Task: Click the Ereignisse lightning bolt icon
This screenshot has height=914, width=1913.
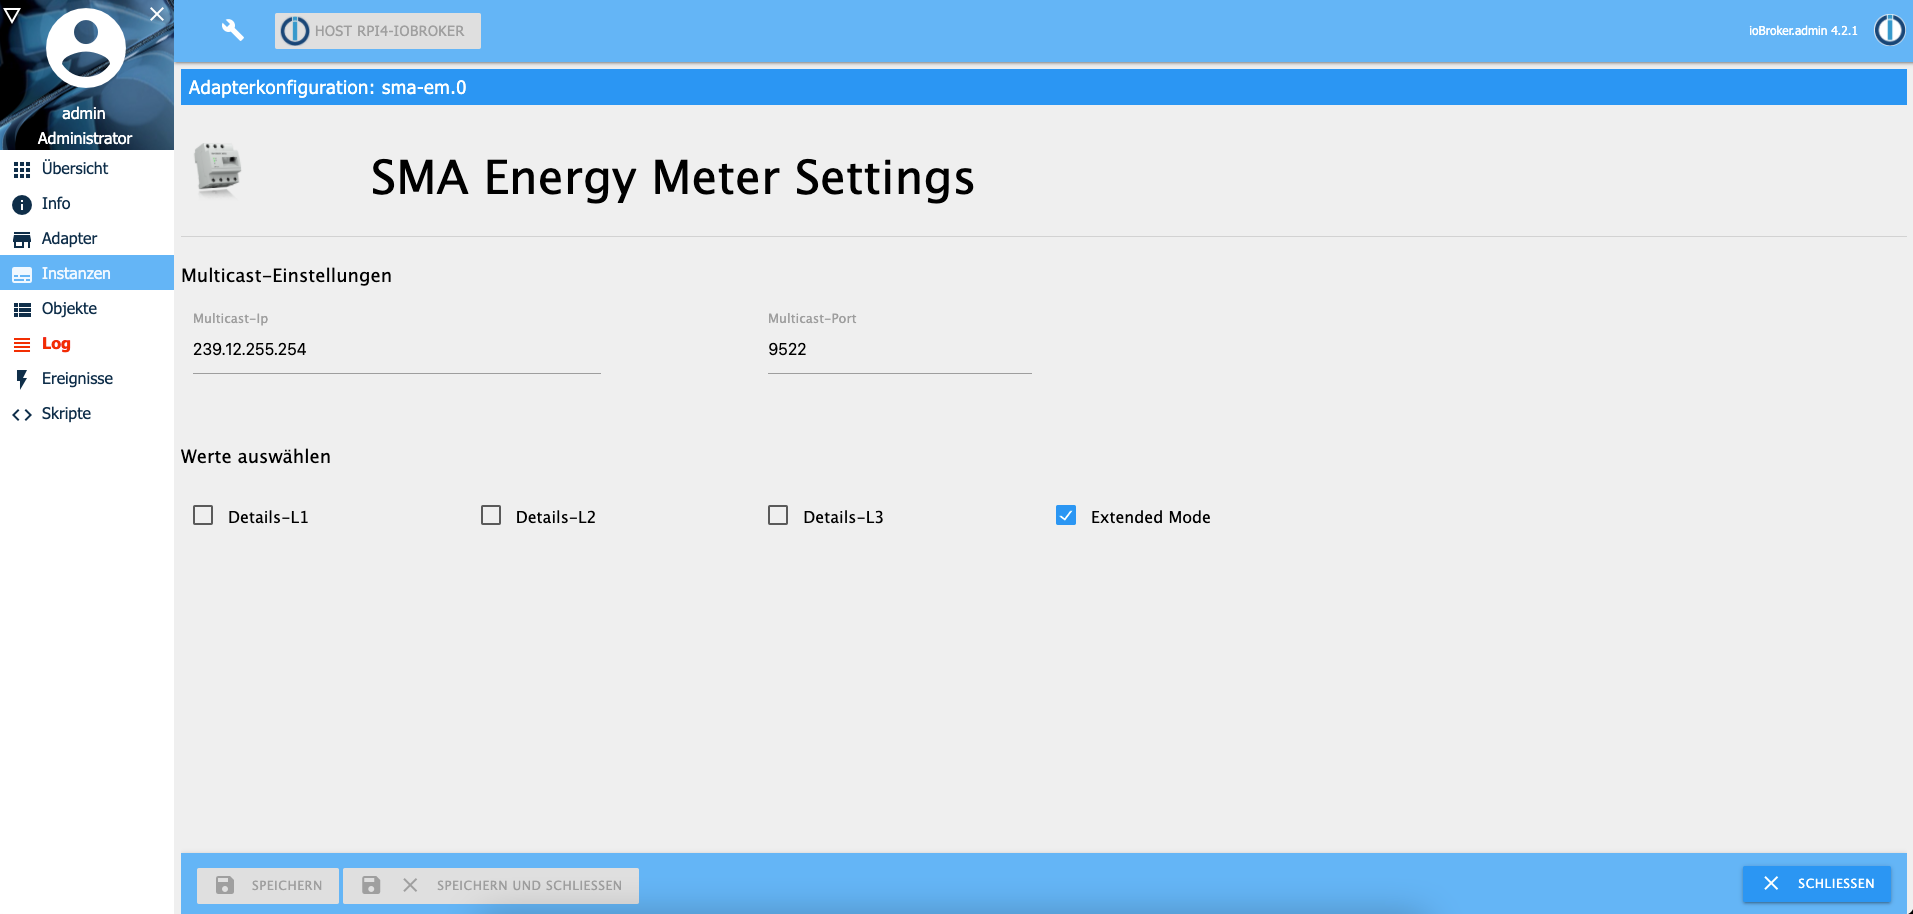Action: 22,379
